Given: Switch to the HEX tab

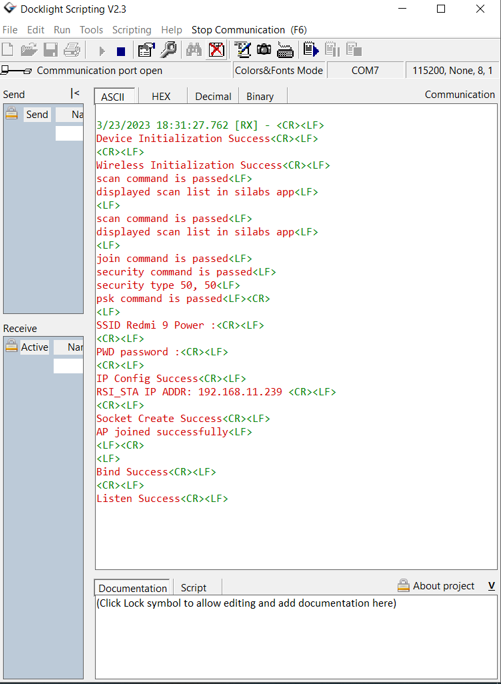Looking at the screenshot, I should tap(161, 96).
